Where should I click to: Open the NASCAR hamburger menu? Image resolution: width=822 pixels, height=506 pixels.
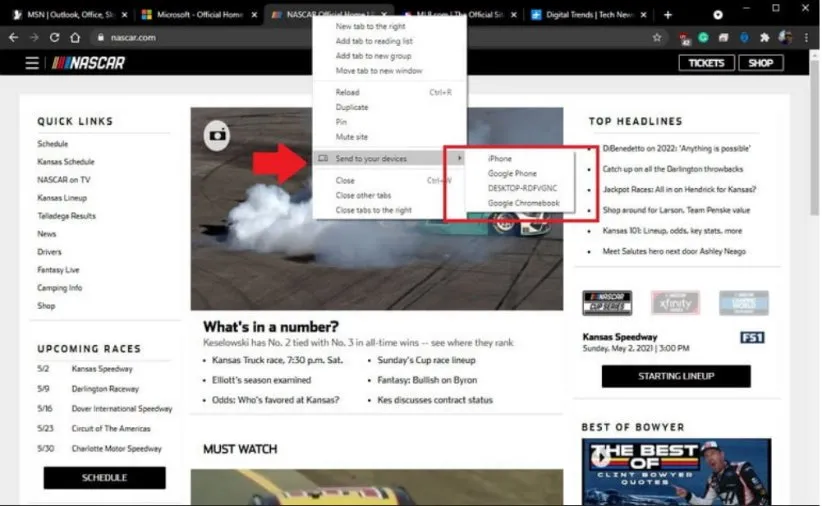32,63
